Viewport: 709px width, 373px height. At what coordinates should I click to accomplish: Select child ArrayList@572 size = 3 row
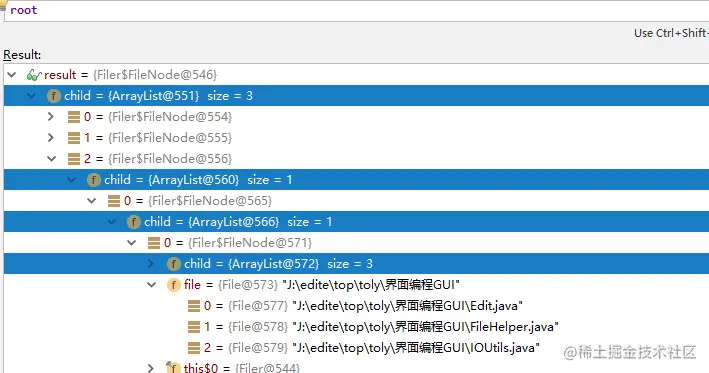[356, 264]
